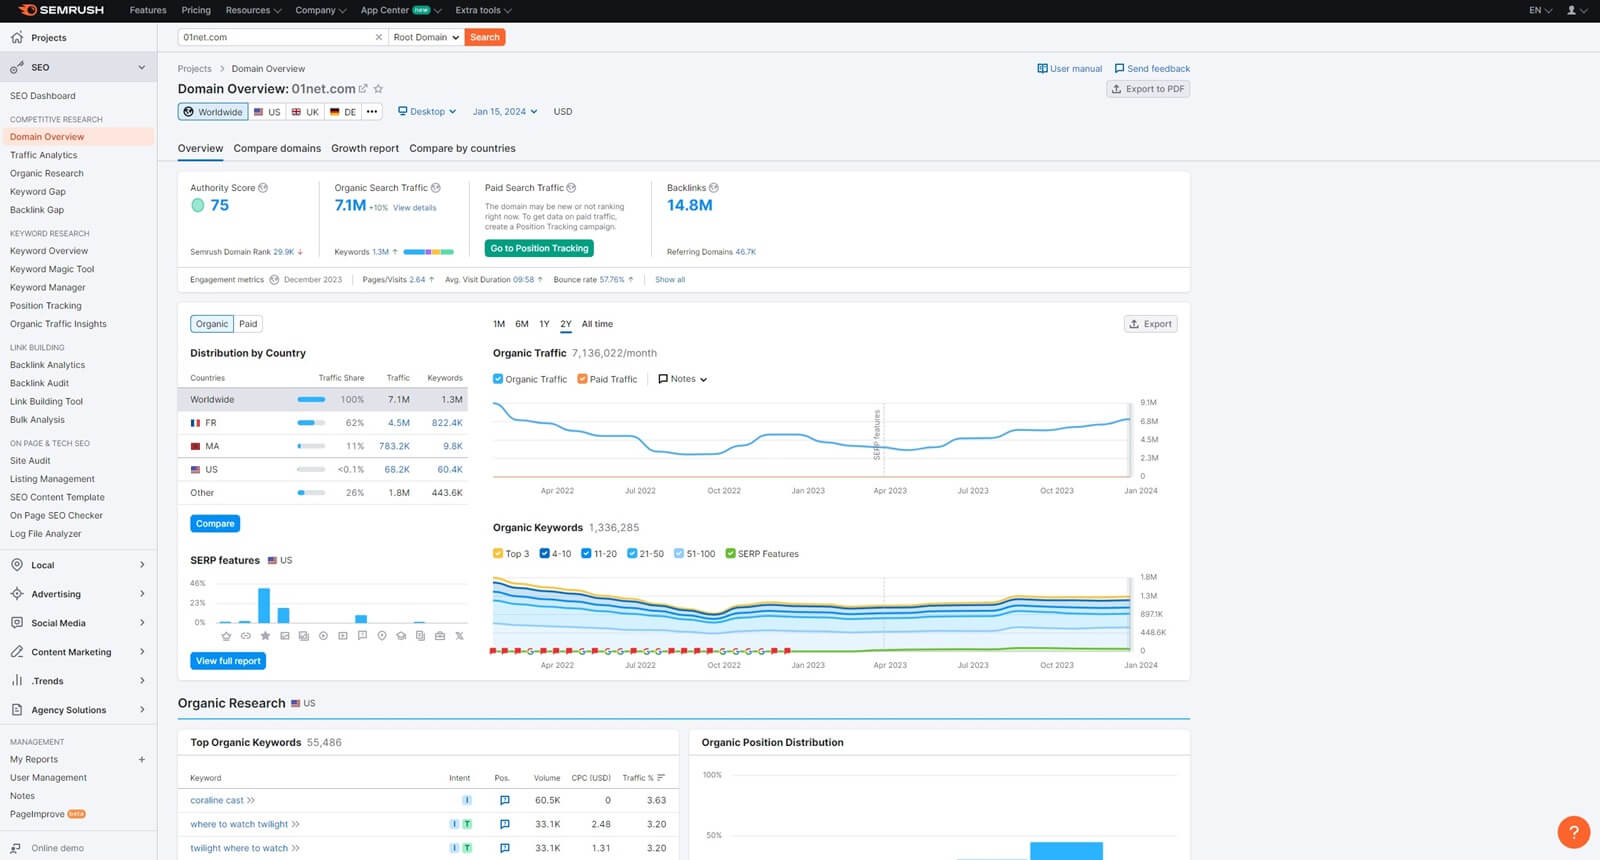Click the .Trends bar chart icon
The height and width of the screenshot is (860, 1600).
coord(17,681)
